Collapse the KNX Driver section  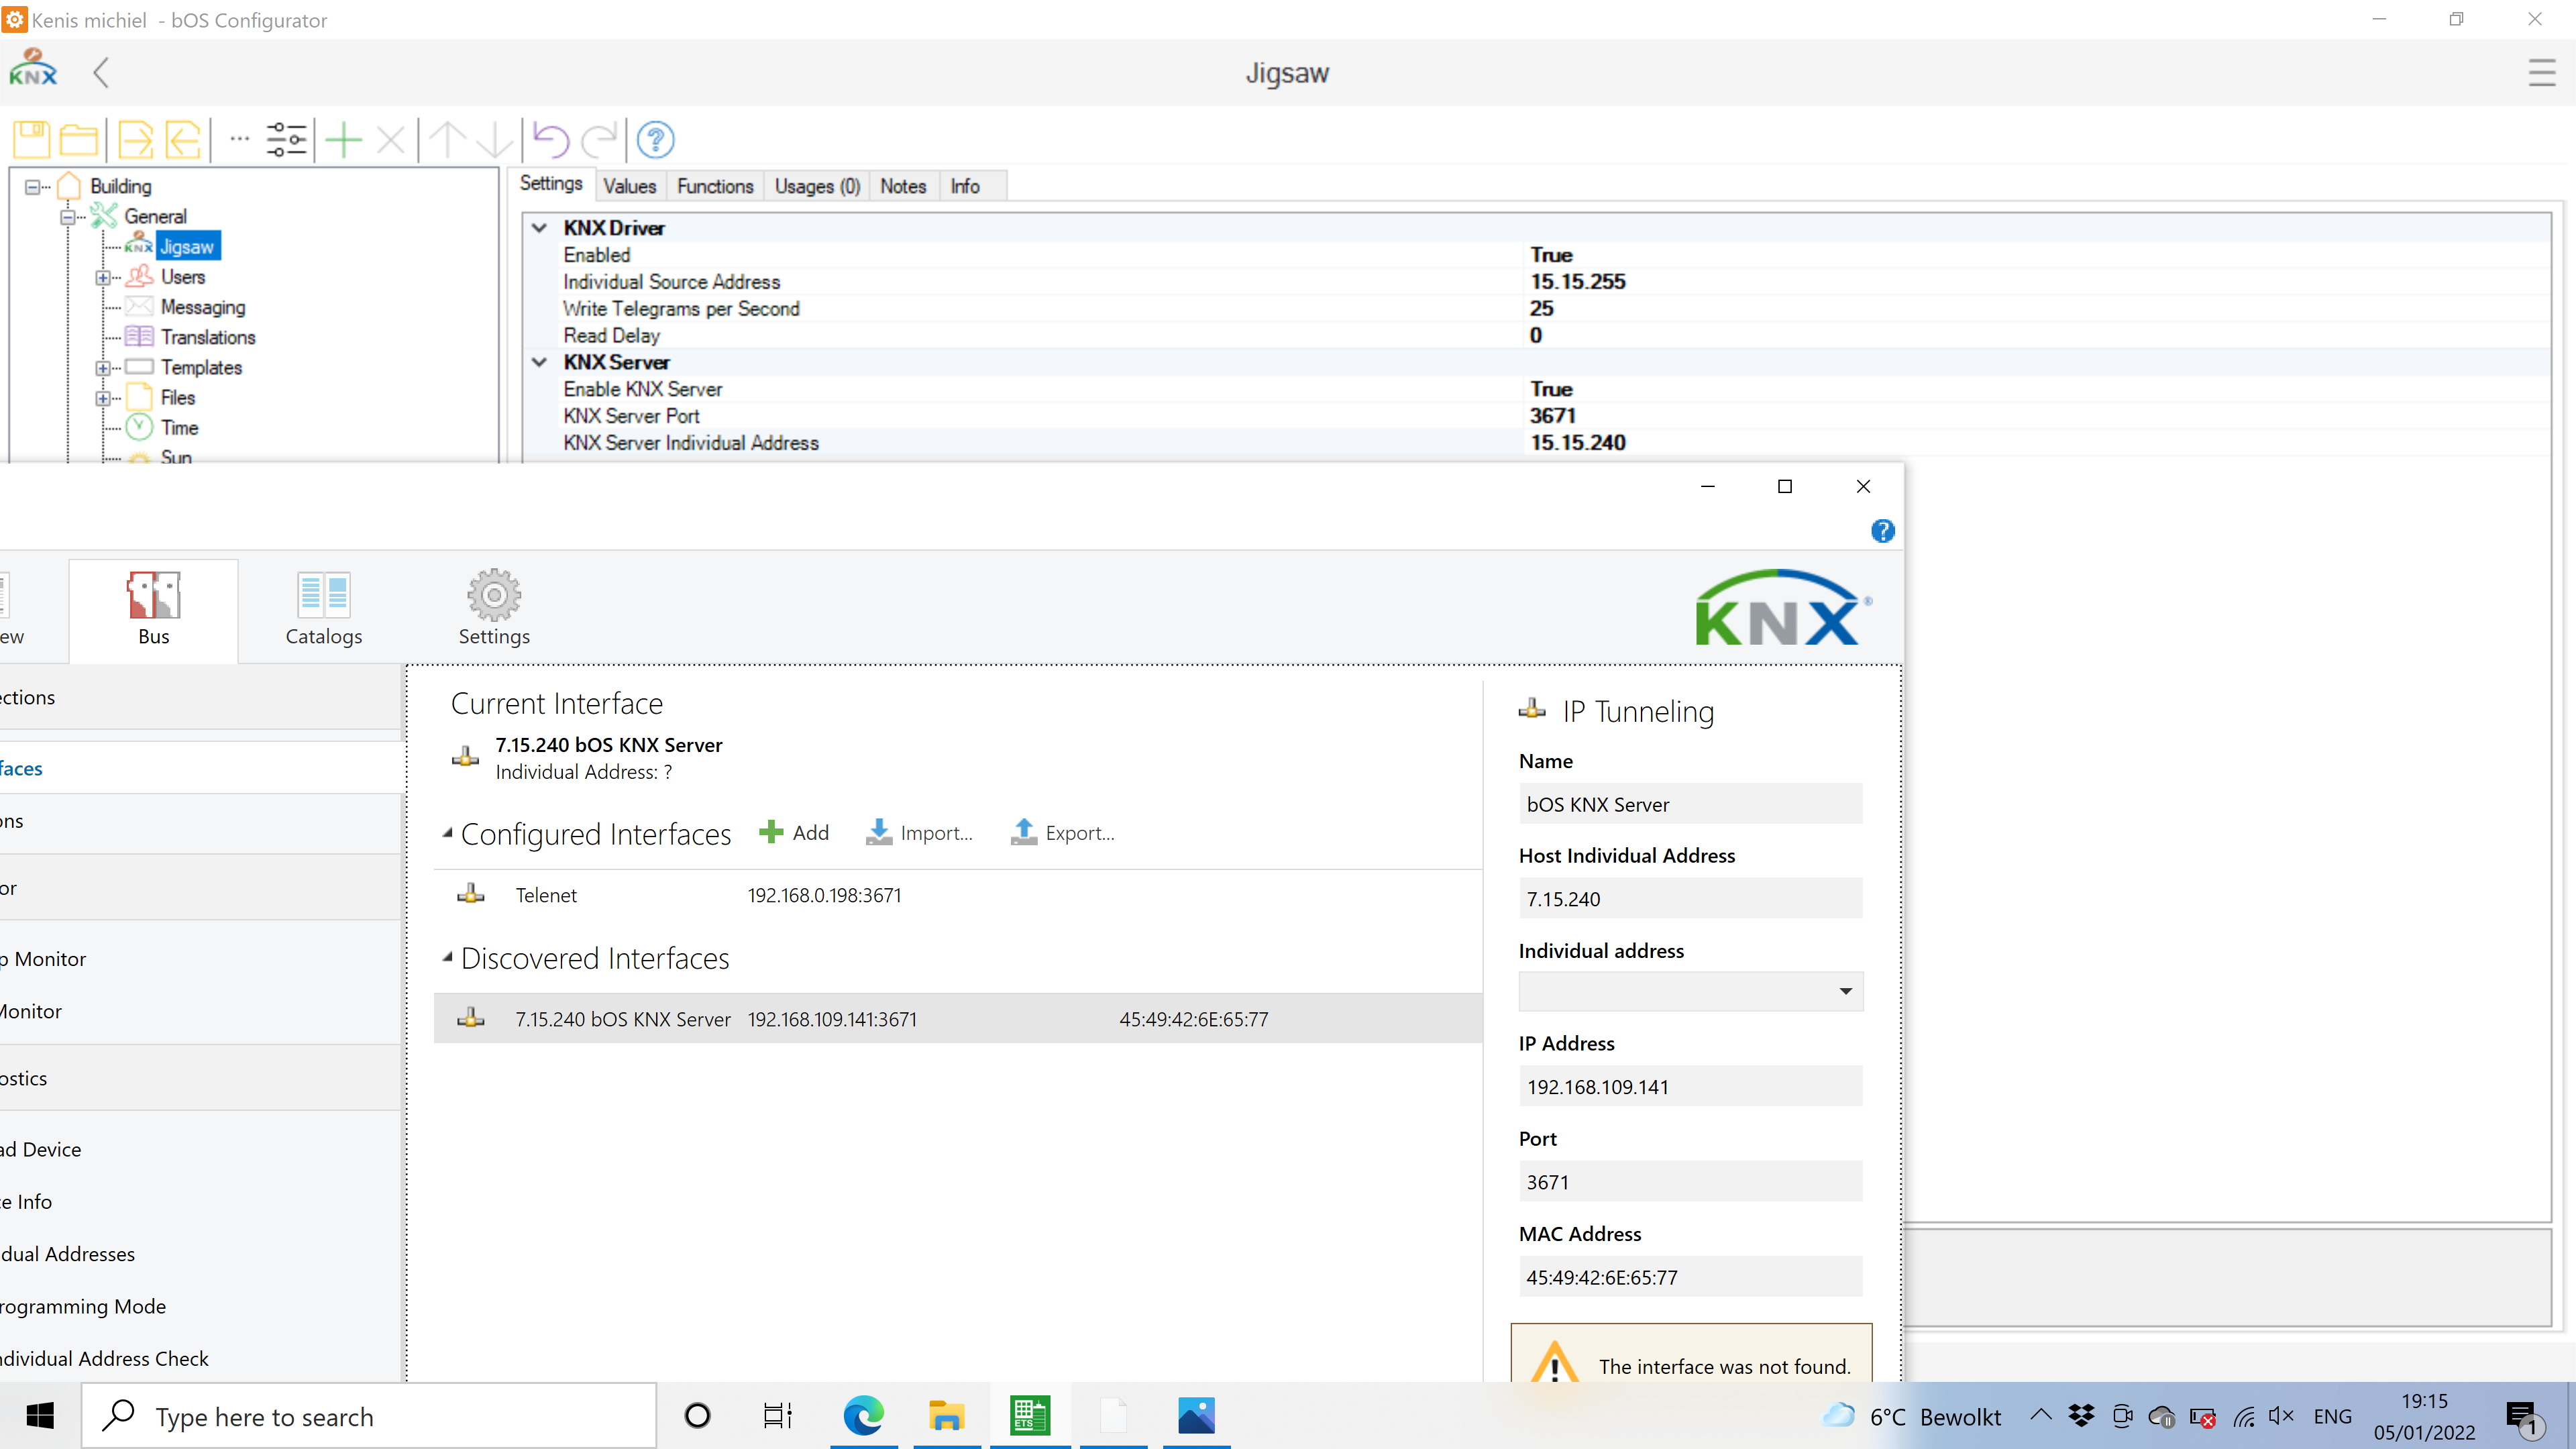point(540,228)
